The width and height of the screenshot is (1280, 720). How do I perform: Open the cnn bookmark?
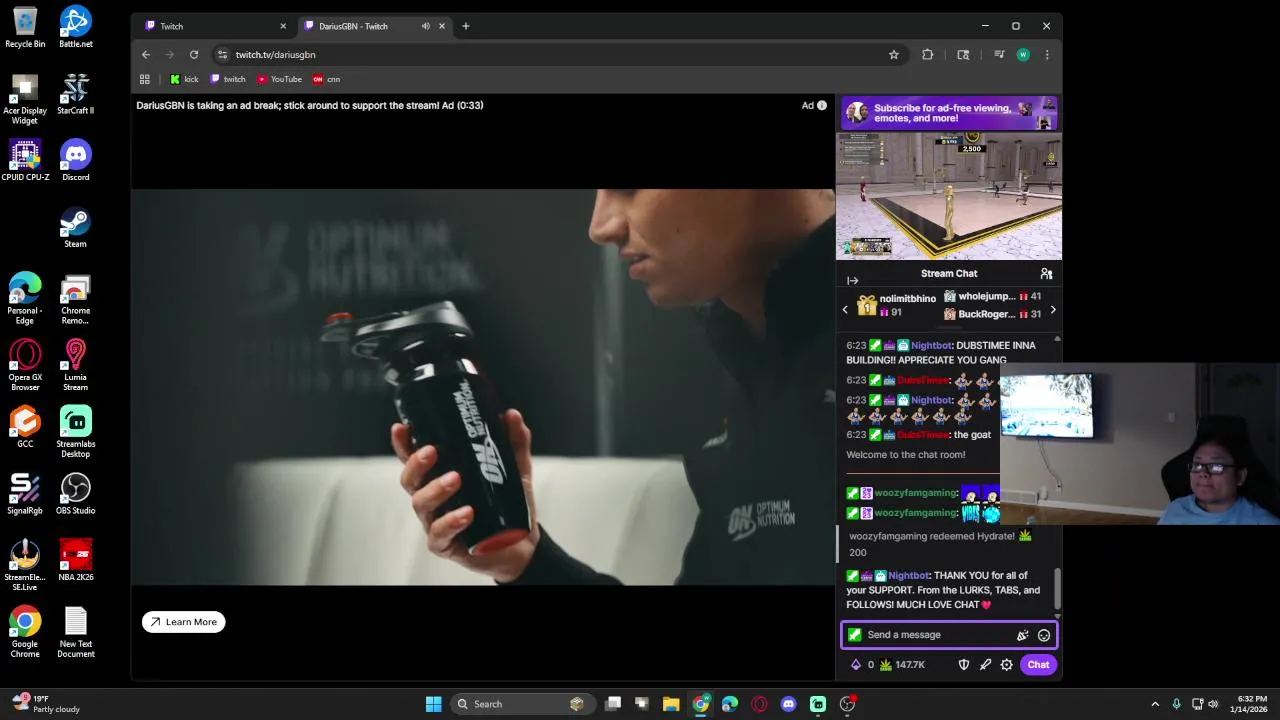(x=327, y=79)
